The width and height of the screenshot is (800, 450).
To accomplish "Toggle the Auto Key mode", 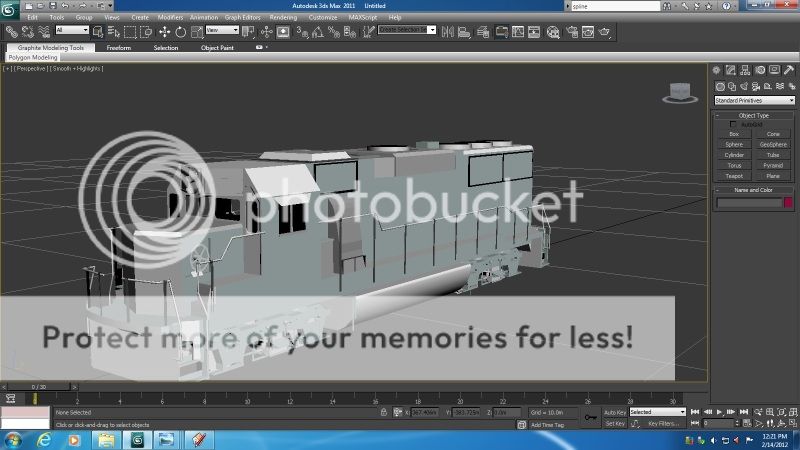I will 615,412.
